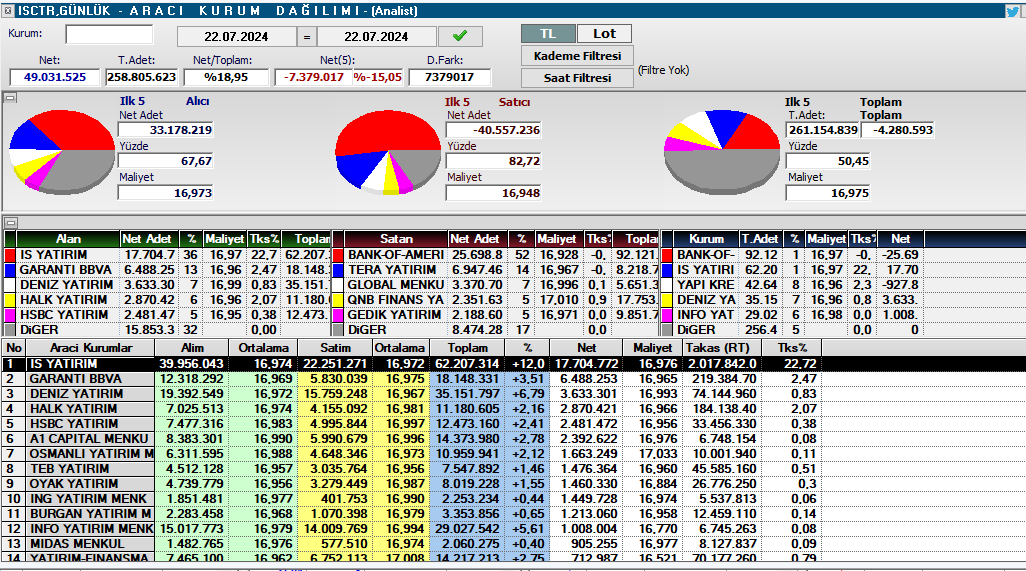Click magenta swatch beside HSBC YATIRIM in Alan
This screenshot has height=571, width=1026.
click(x=10, y=315)
